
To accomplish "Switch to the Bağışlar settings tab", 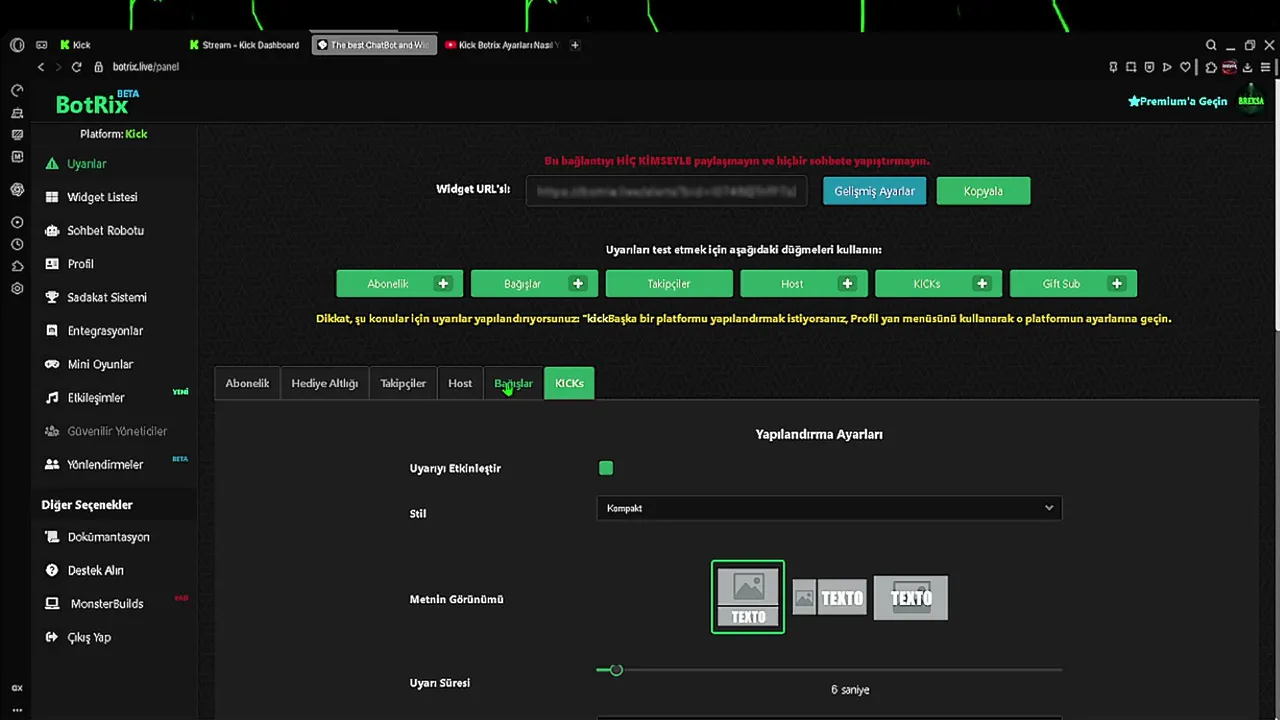I will (513, 383).
